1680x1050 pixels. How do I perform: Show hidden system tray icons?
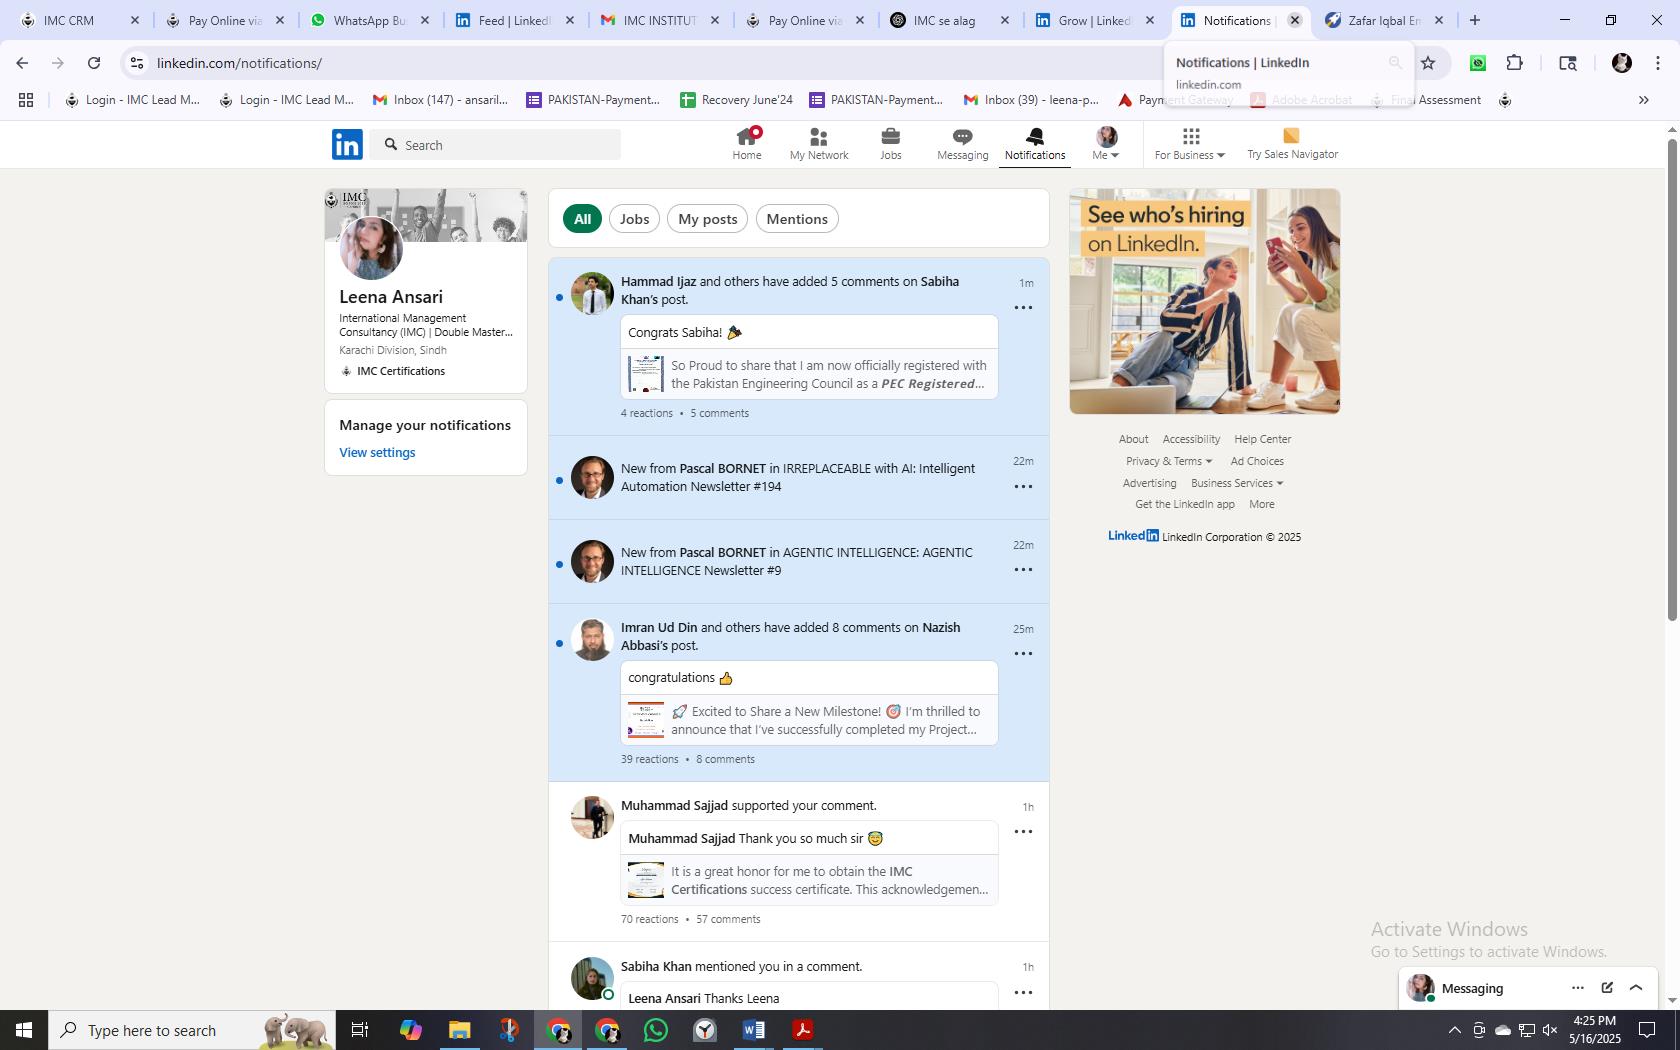click(x=1454, y=1030)
